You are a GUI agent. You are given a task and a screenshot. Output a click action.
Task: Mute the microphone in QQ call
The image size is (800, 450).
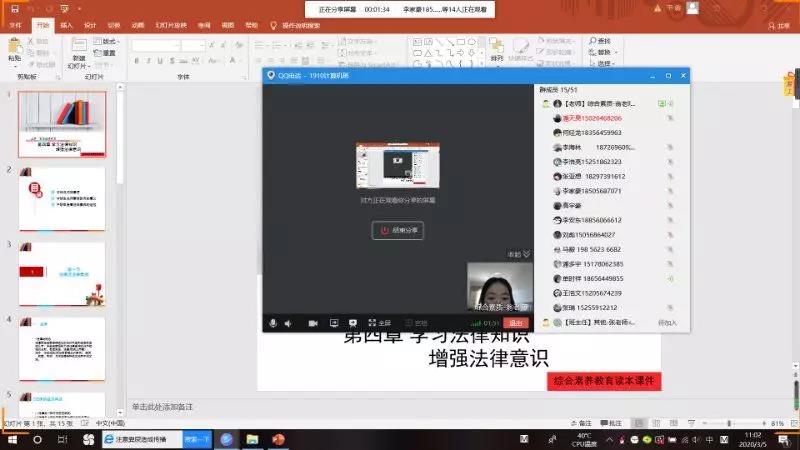[272, 323]
